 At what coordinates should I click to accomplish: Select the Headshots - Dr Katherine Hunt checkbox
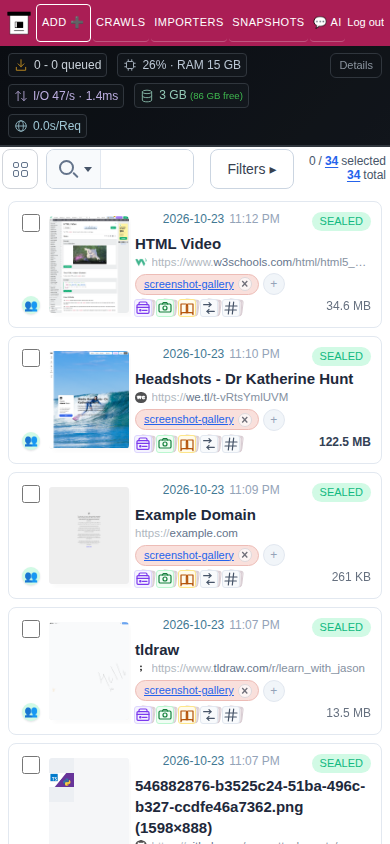(31, 358)
